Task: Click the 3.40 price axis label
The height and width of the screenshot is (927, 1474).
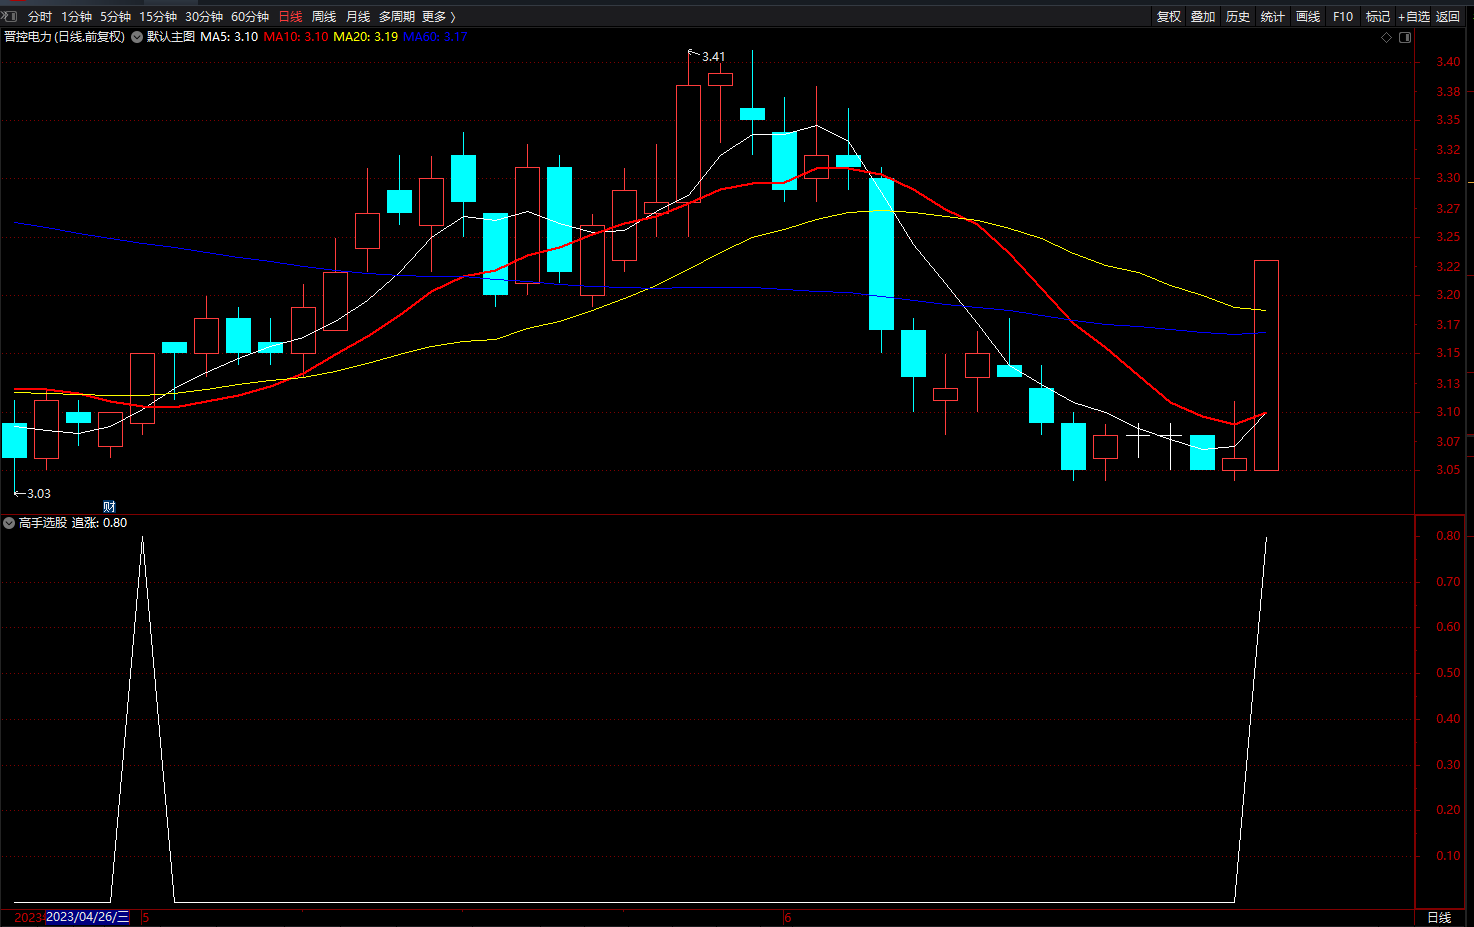Action: click(x=1448, y=62)
